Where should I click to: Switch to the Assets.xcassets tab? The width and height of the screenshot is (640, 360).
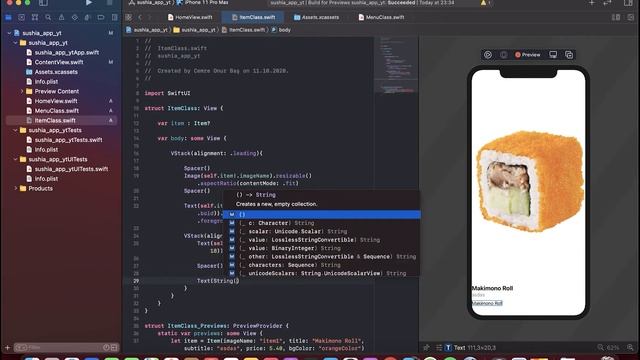[316, 17]
